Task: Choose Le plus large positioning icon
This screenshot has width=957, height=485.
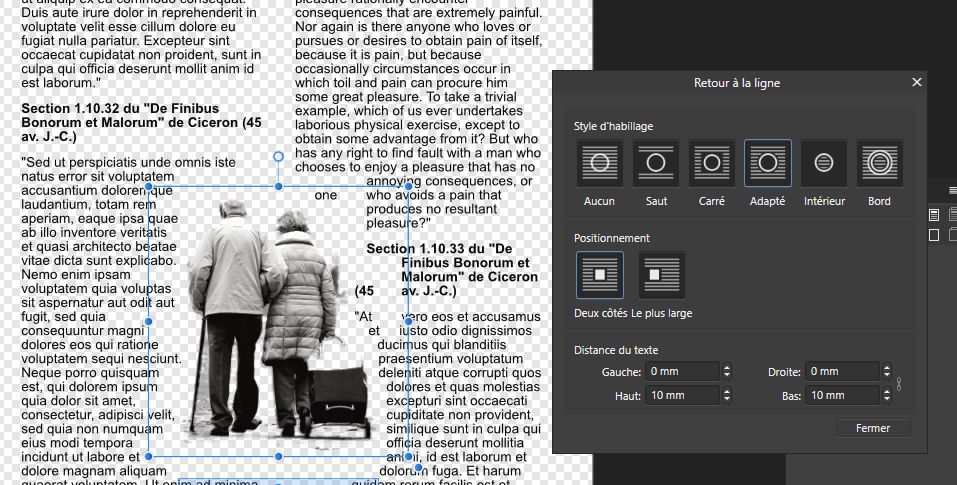Action: (x=662, y=275)
